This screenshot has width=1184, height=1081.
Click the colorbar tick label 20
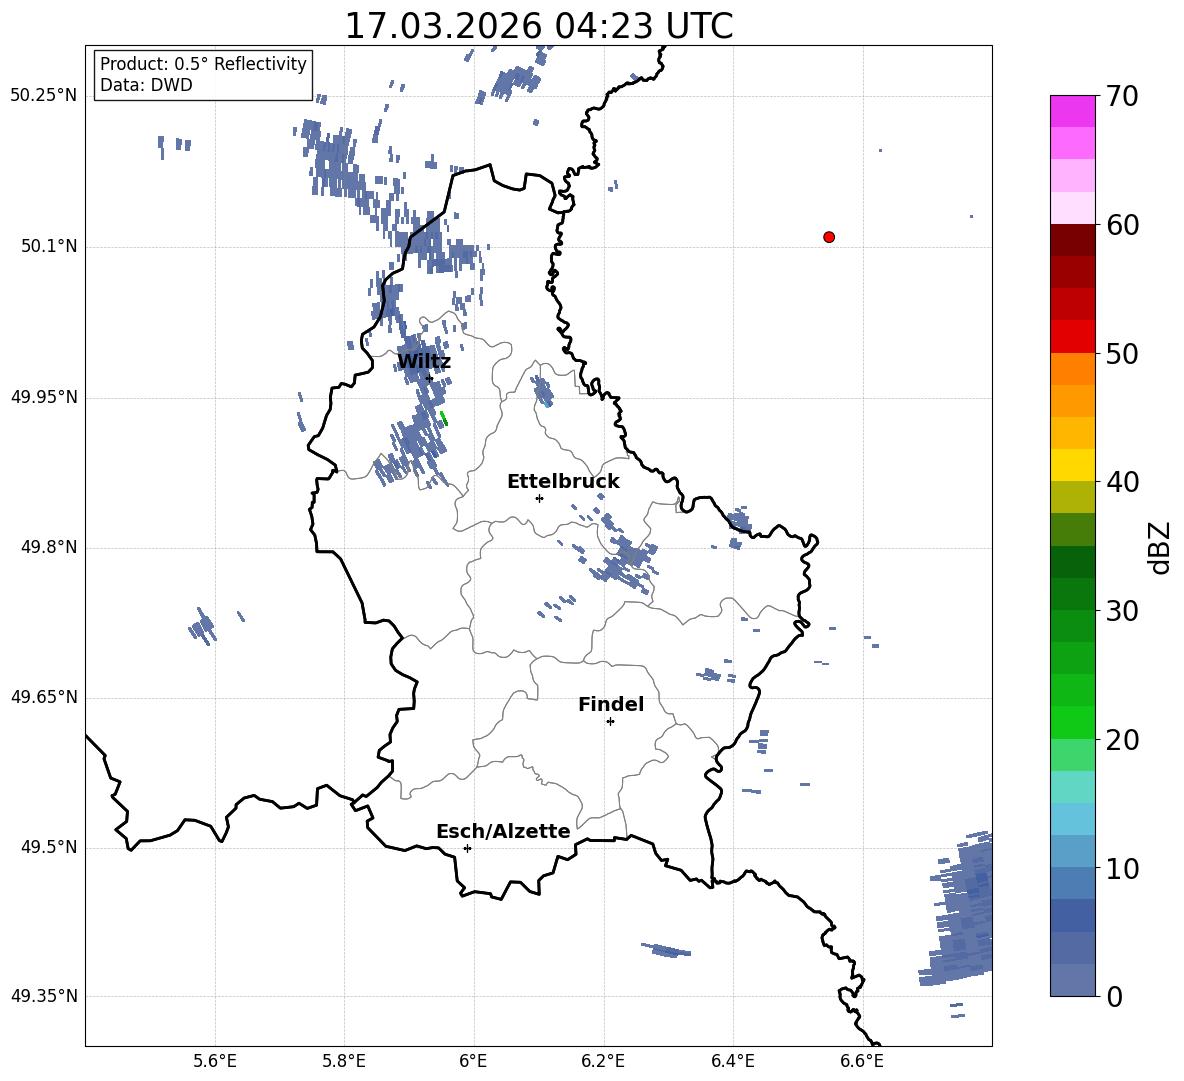[x=1122, y=741]
